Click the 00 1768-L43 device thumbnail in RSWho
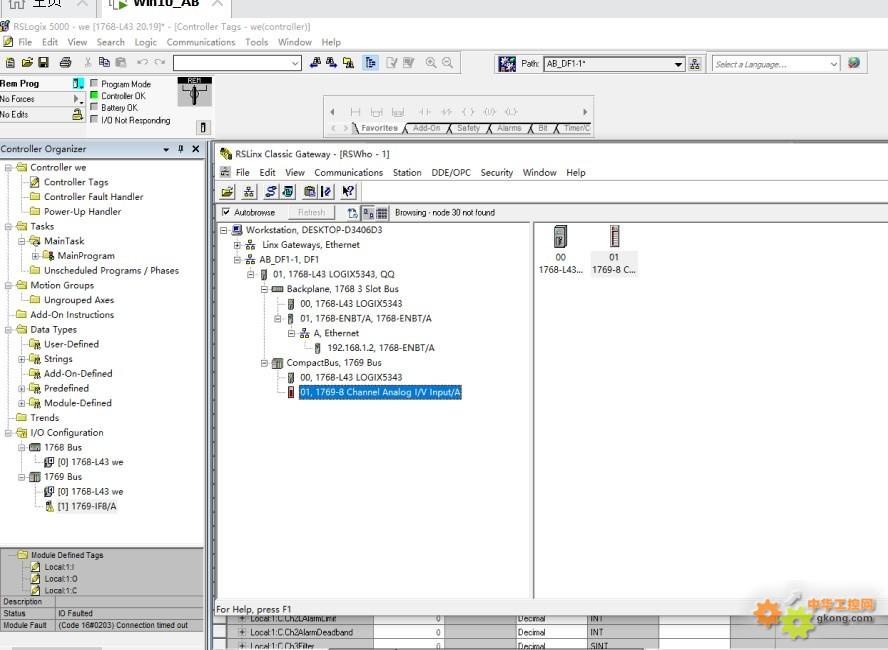The image size is (888, 650). pos(560,249)
